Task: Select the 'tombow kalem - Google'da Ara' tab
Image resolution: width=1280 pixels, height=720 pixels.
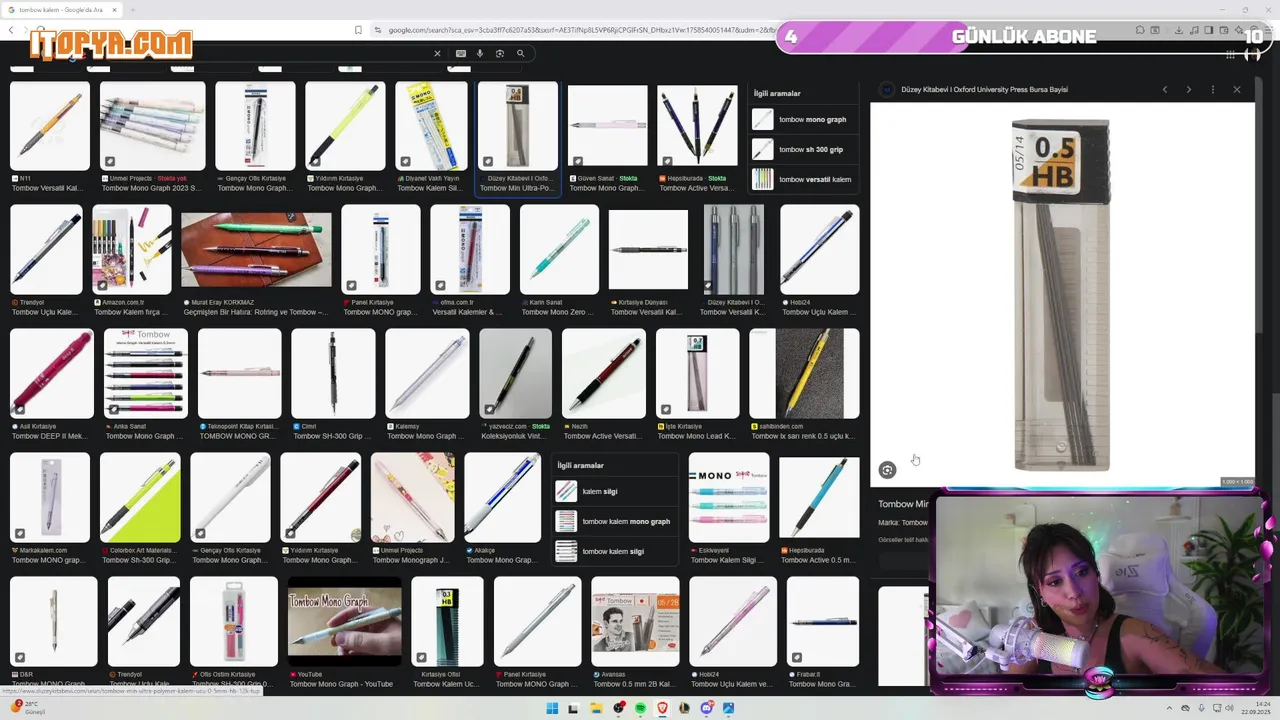Action: point(62,10)
